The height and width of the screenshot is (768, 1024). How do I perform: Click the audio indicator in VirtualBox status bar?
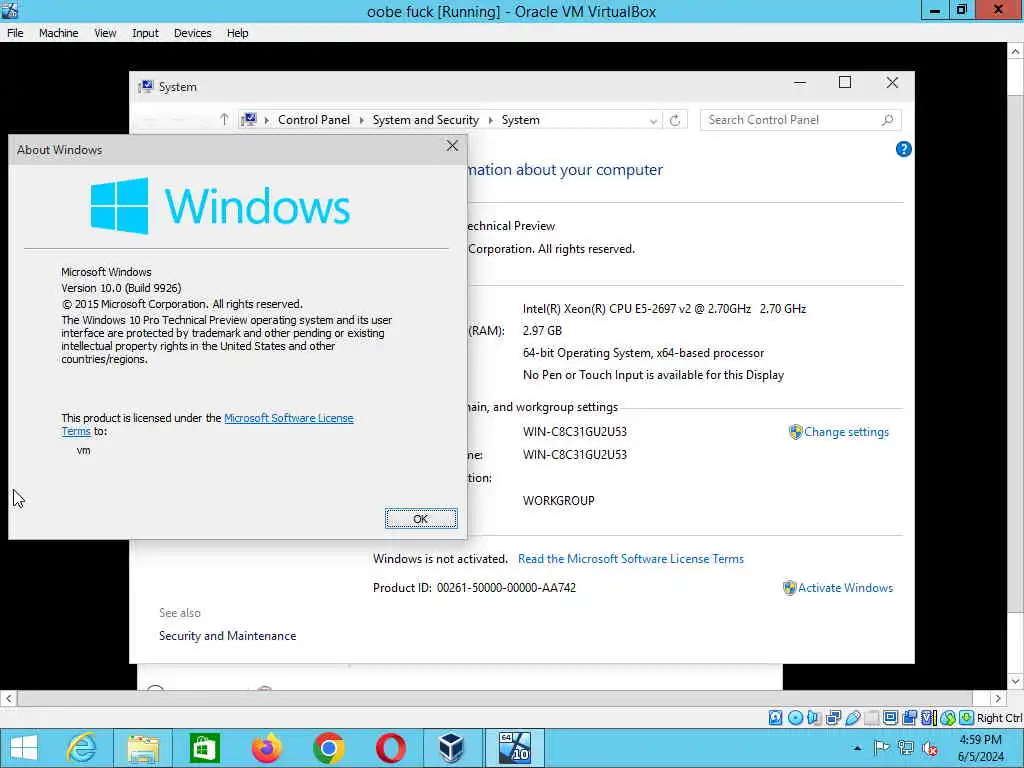point(814,718)
